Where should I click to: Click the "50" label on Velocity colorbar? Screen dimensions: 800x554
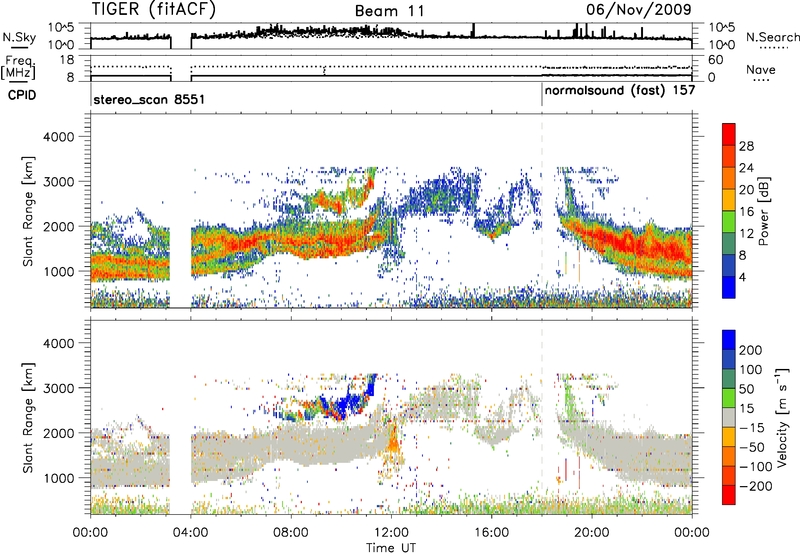point(746,389)
